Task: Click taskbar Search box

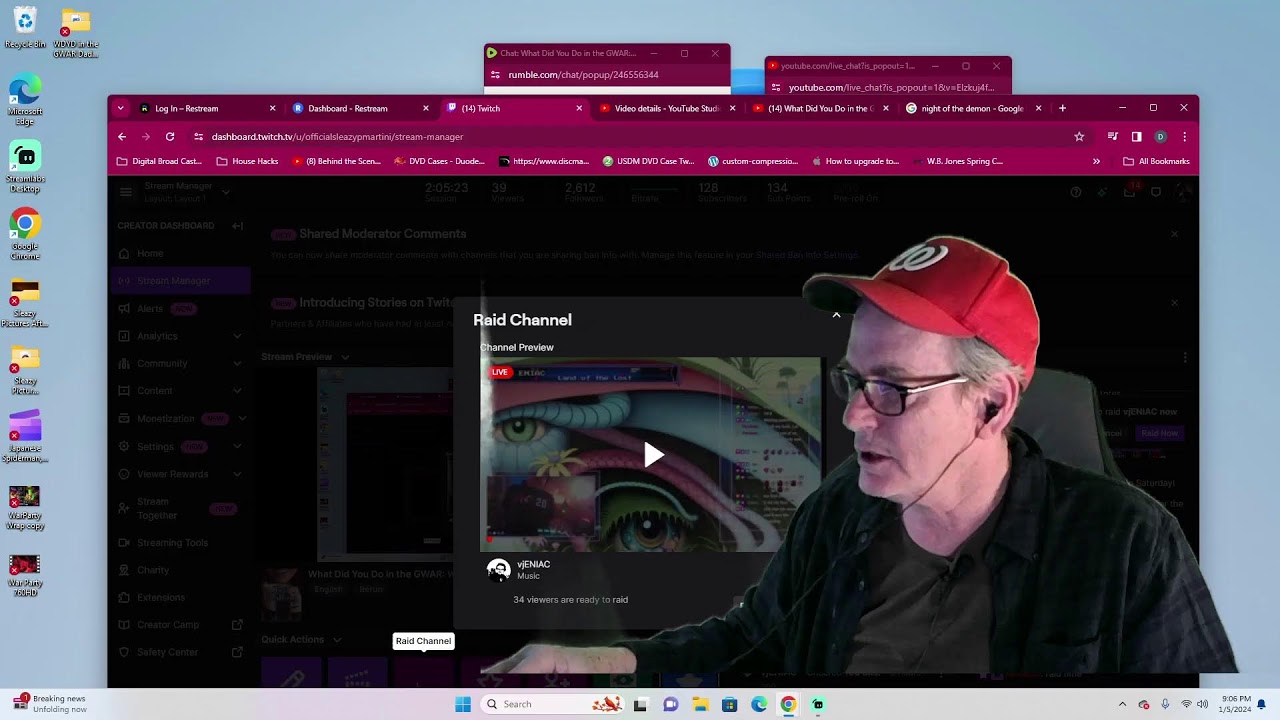Action: point(552,704)
